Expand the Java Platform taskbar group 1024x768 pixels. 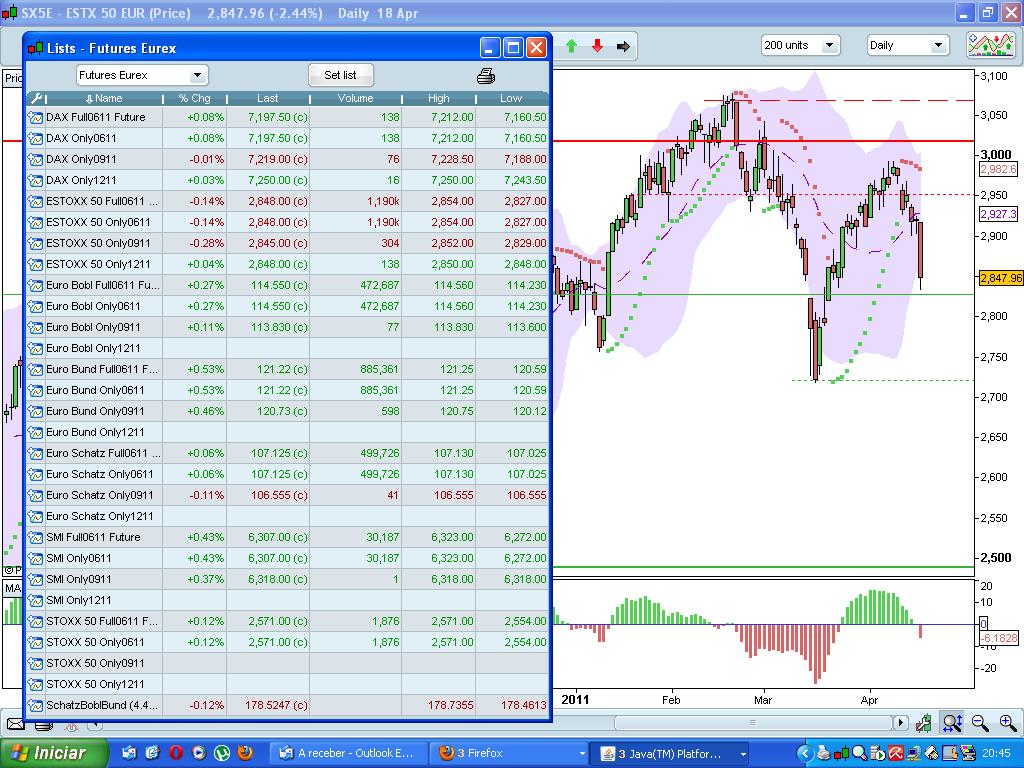[743, 754]
